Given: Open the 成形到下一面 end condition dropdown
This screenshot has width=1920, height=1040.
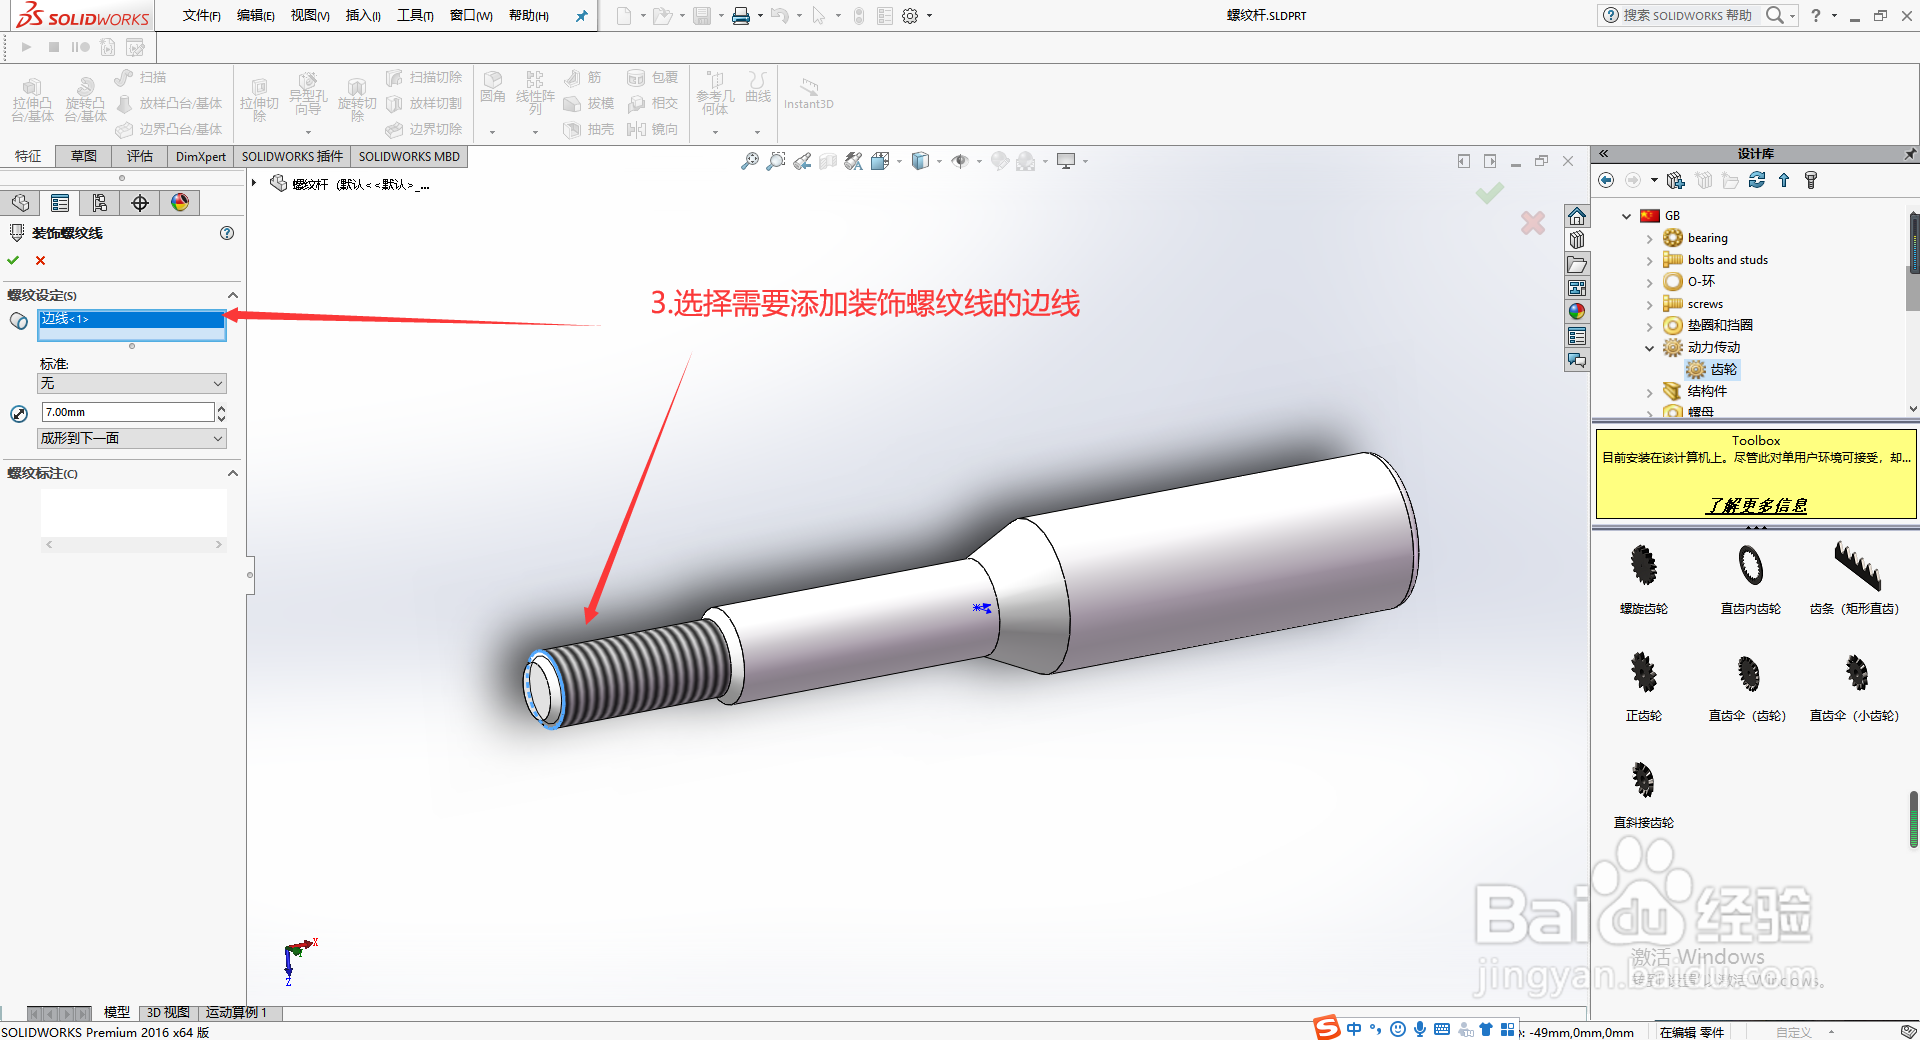Looking at the screenshot, I should [132, 438].
